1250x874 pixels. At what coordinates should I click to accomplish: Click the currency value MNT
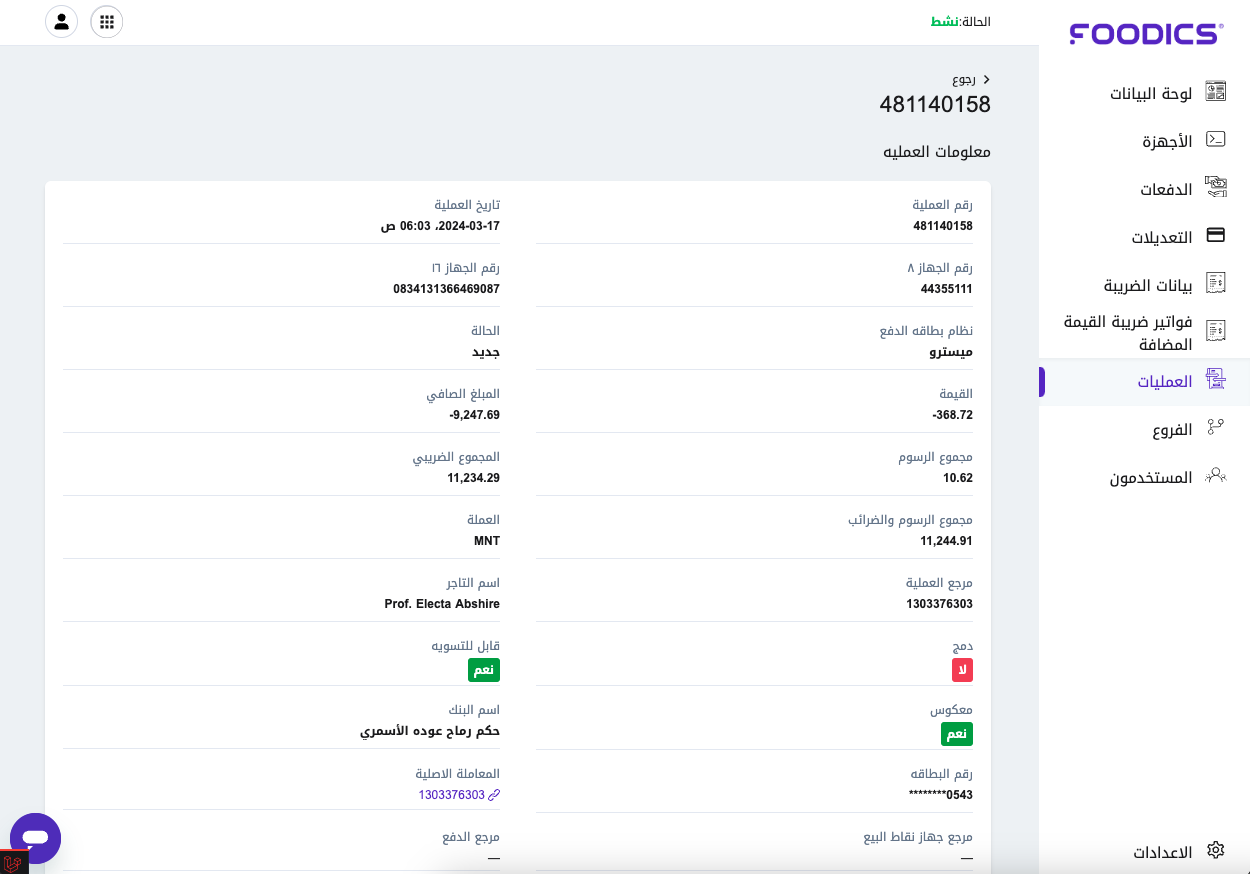tap(487, 541)
